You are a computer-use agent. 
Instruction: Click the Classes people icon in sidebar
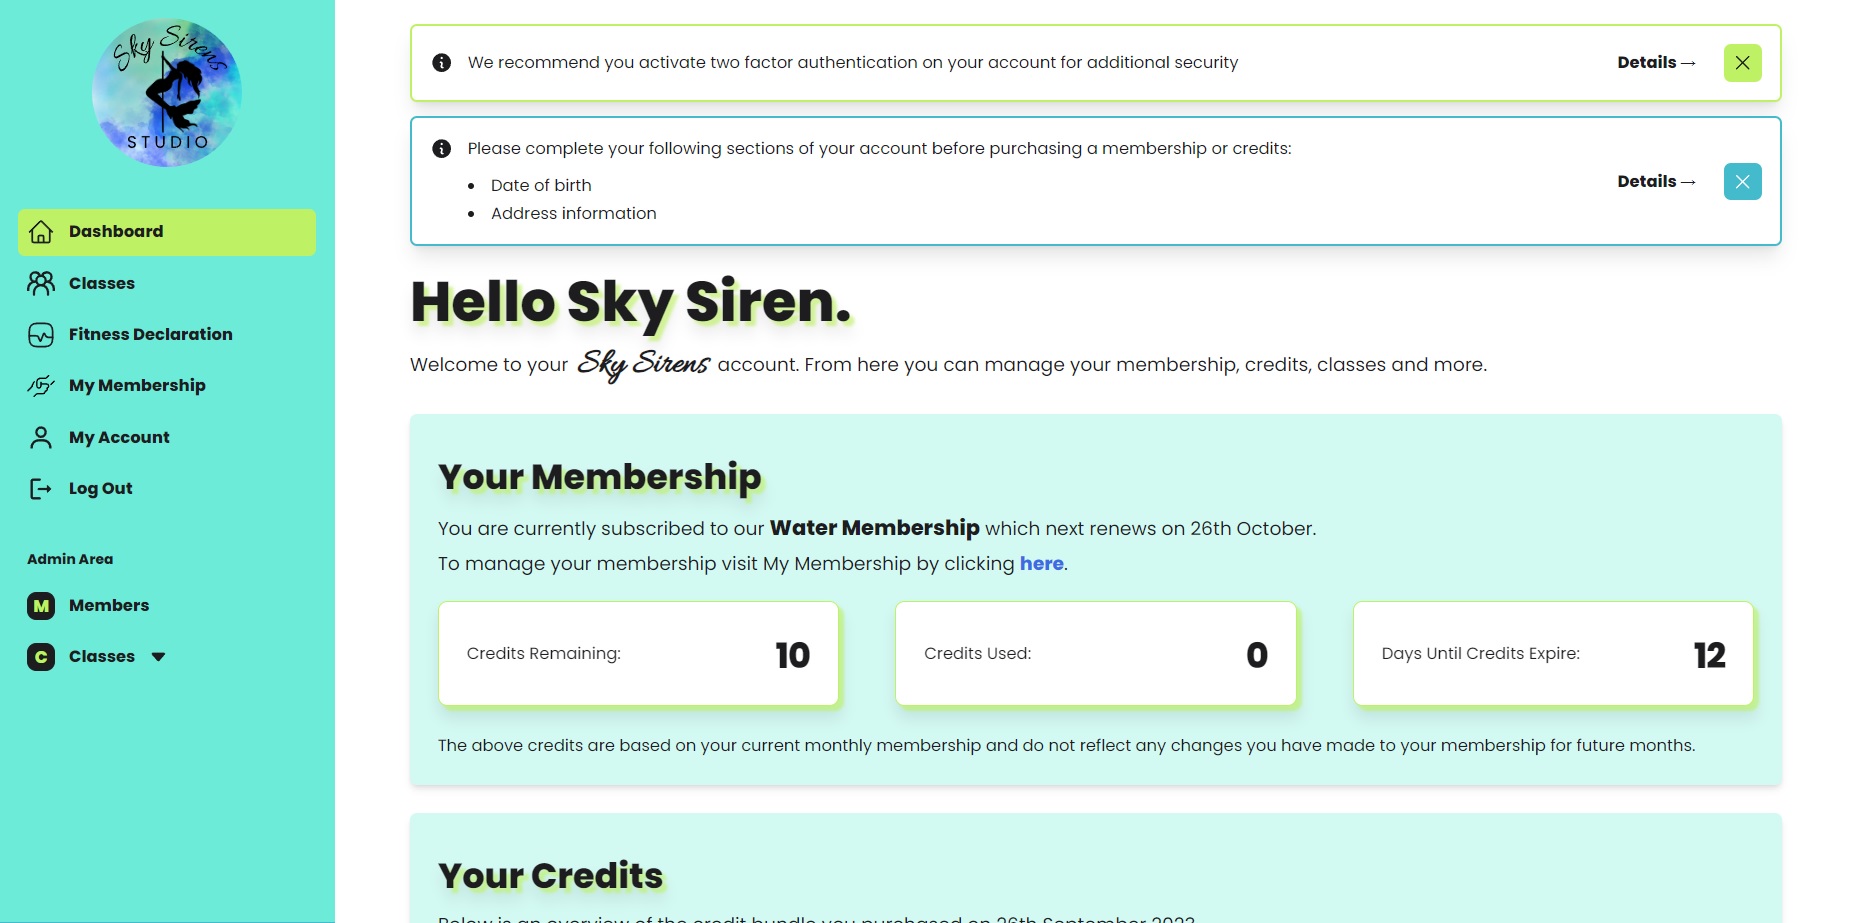[x=40, y=283]
